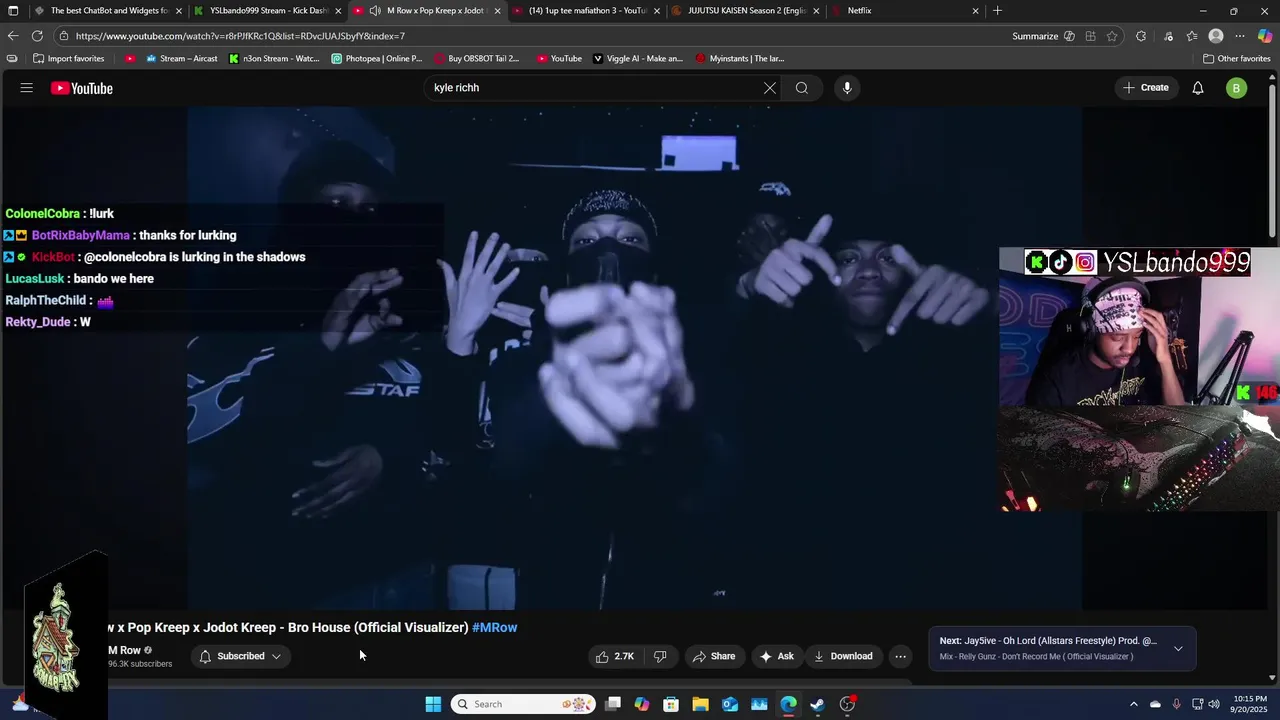Clear the search text with the X
Image resolution: width=1280 pixels, height=720 pixels.
[770, 88]
